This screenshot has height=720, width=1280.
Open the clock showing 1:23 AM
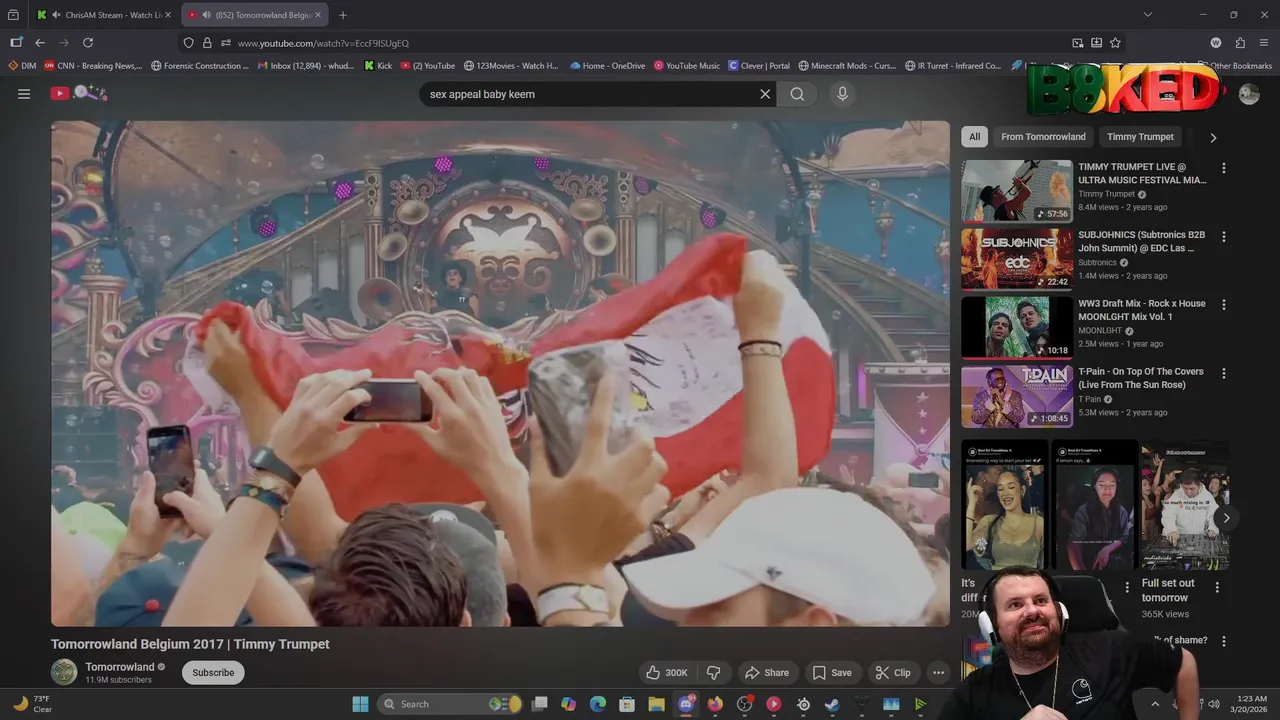click(1251, 704)
